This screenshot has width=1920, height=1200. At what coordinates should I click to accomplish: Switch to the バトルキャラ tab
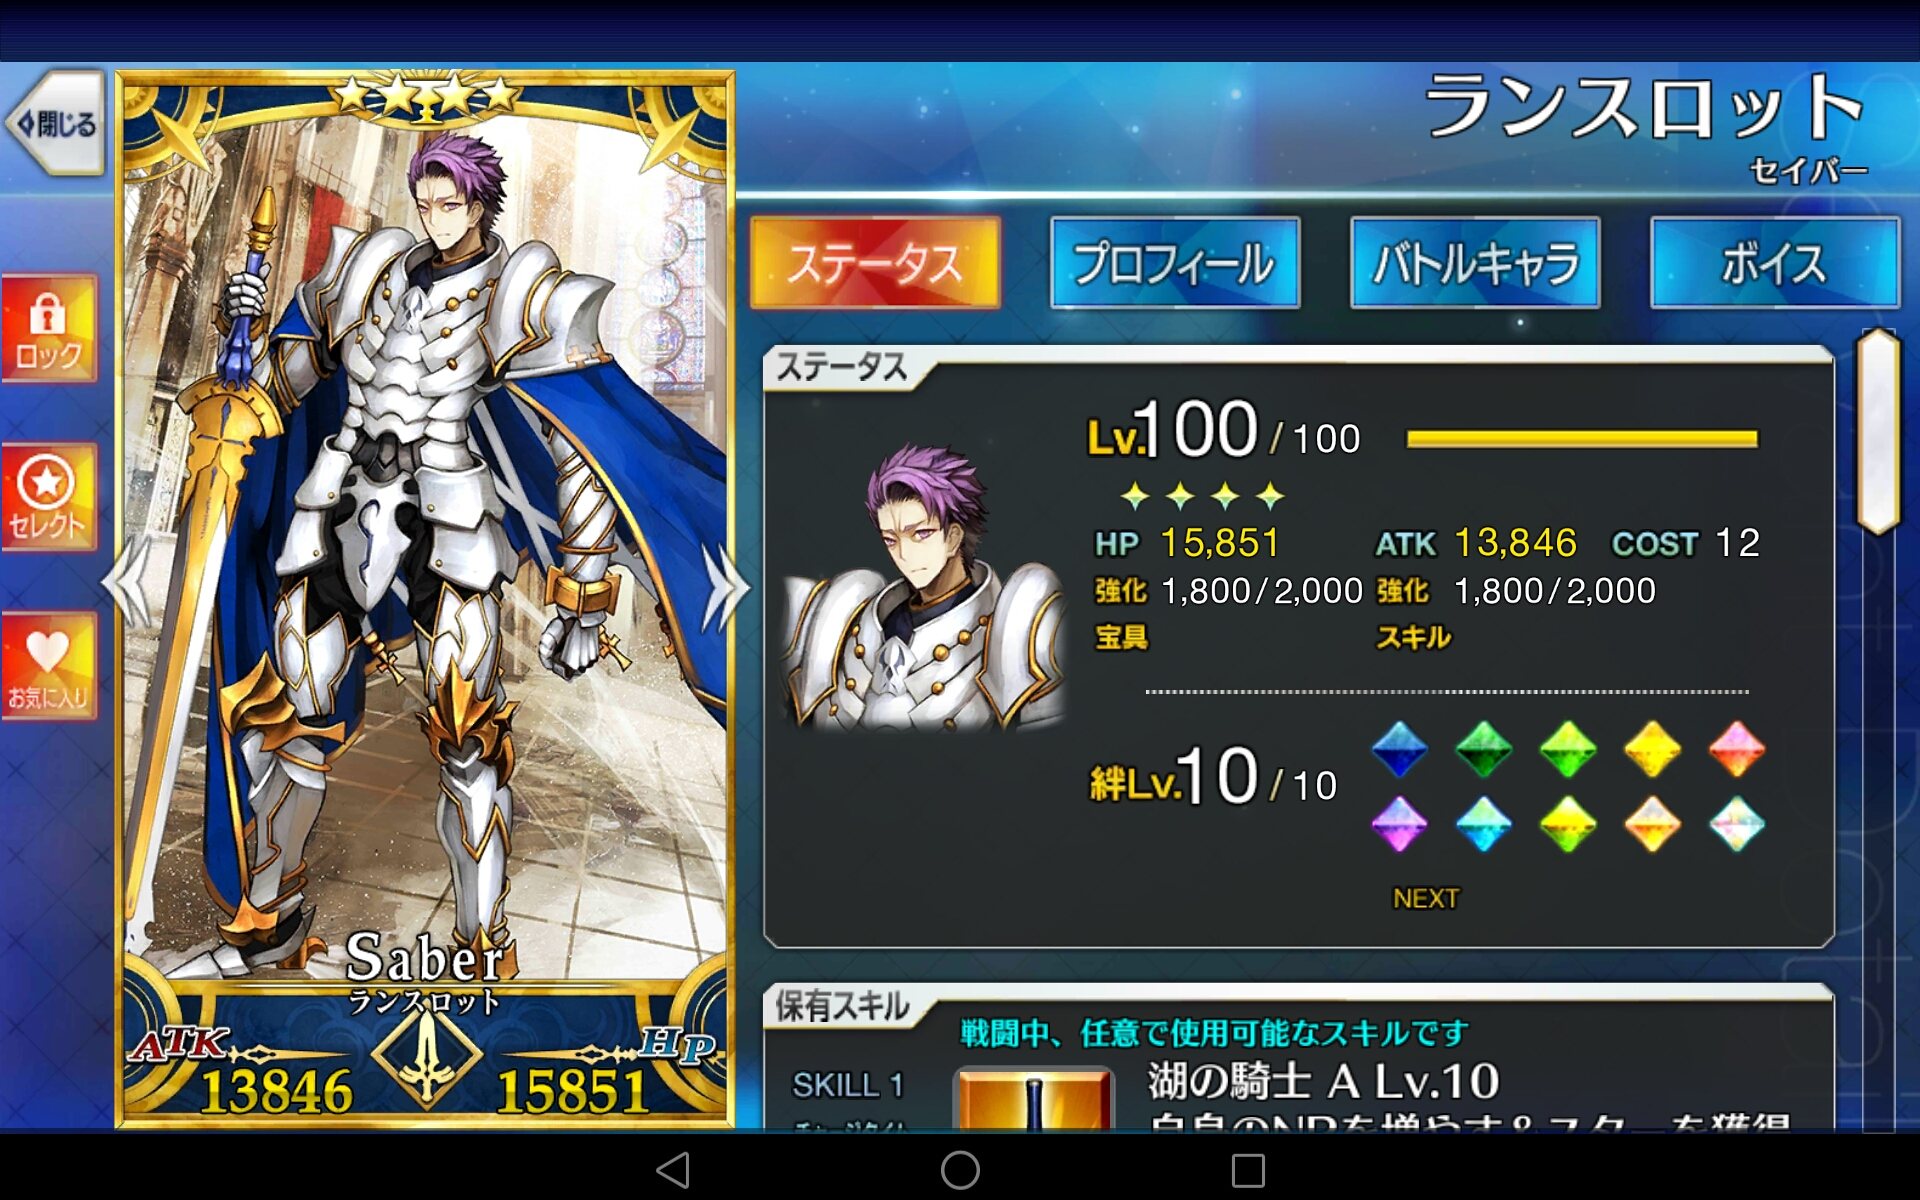tap(1475, 263)
